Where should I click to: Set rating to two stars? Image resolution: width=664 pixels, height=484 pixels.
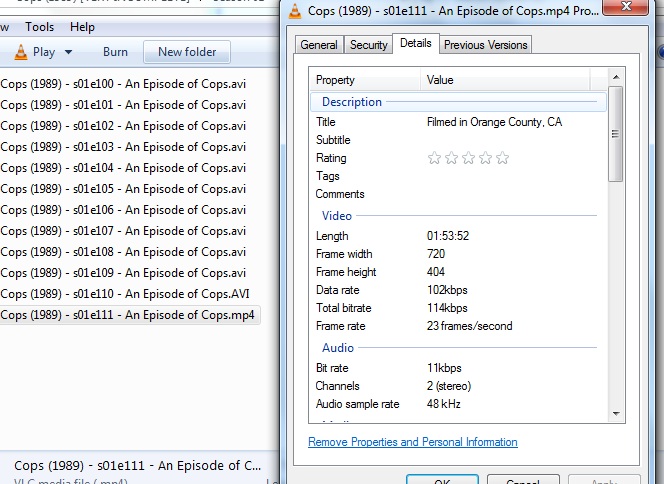[451, 158]
